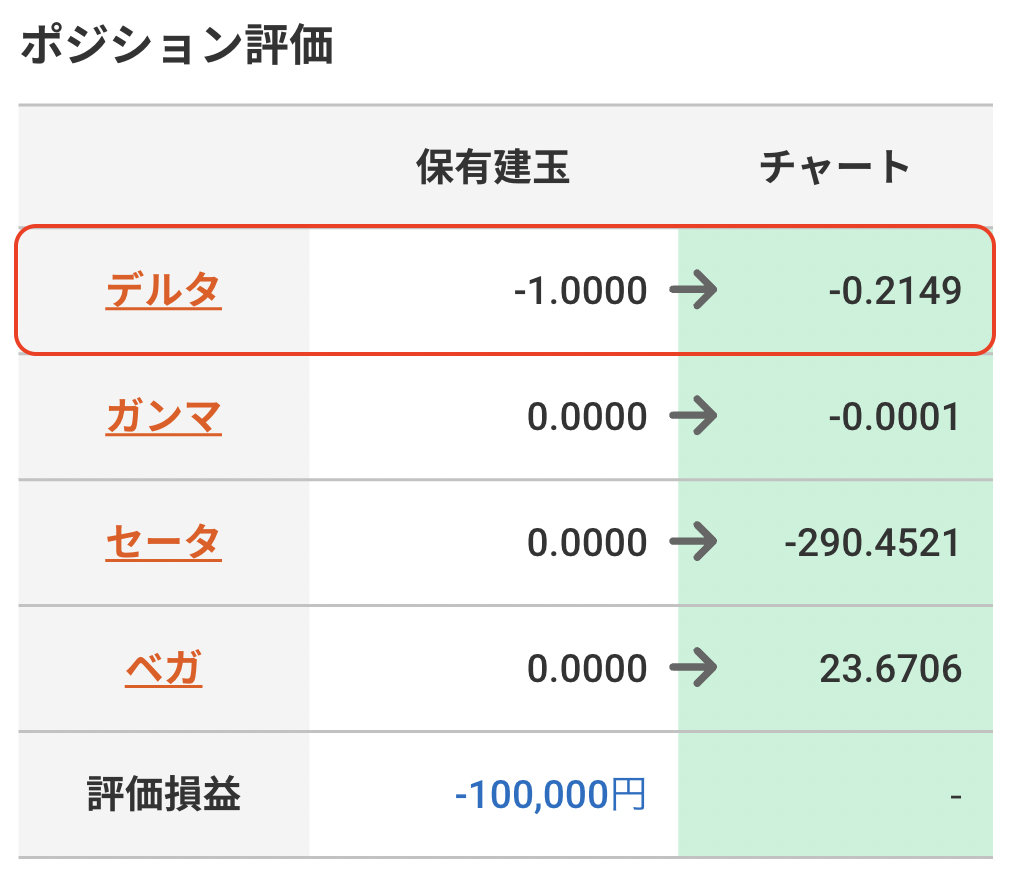Click the arrow icon in デルタ row
This screenshot has width=1024, height=892.
[694, 292]
